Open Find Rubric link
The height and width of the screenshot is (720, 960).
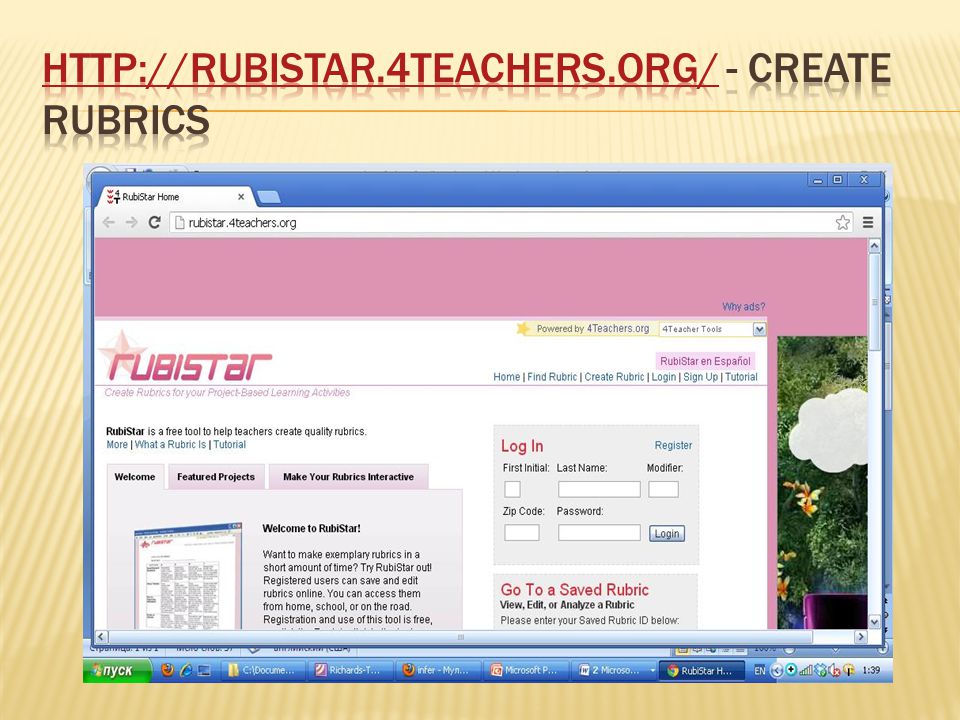[552, 377]
